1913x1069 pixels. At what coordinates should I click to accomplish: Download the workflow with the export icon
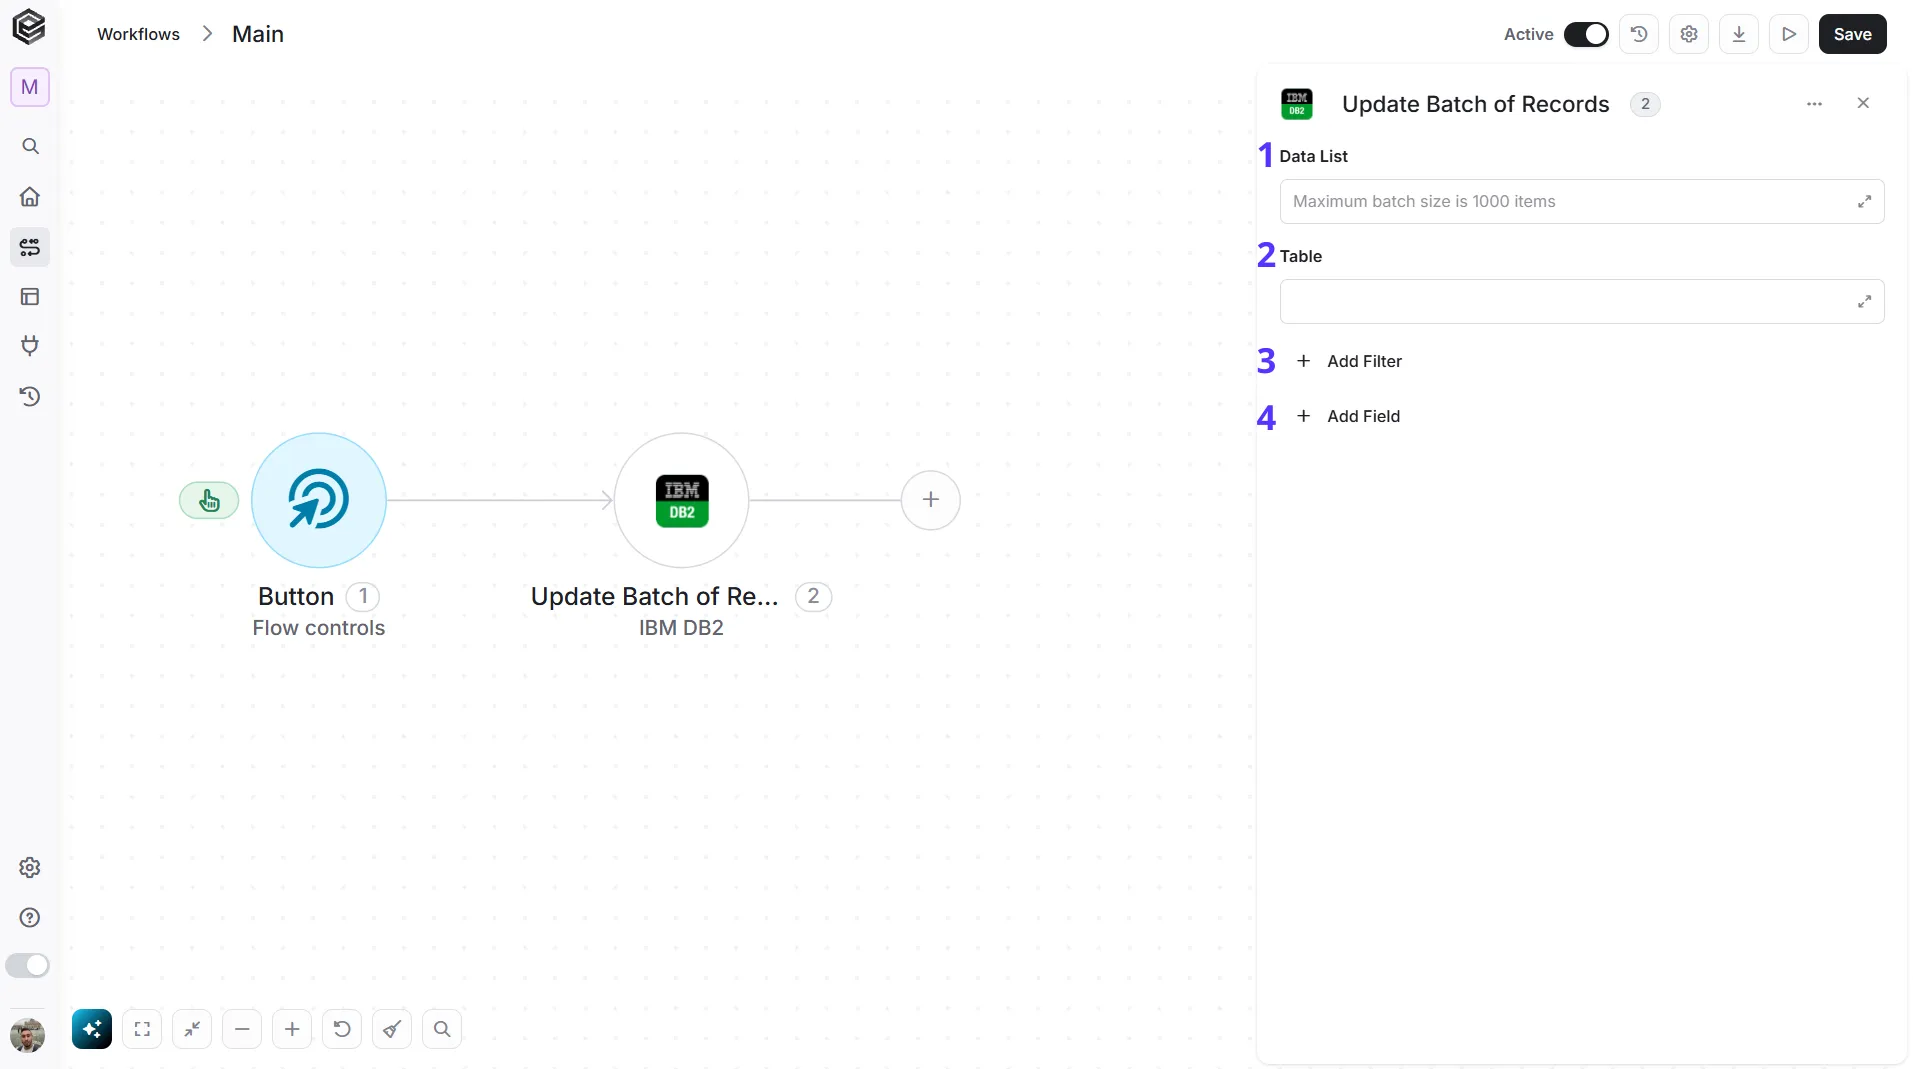click(1739, 34)
